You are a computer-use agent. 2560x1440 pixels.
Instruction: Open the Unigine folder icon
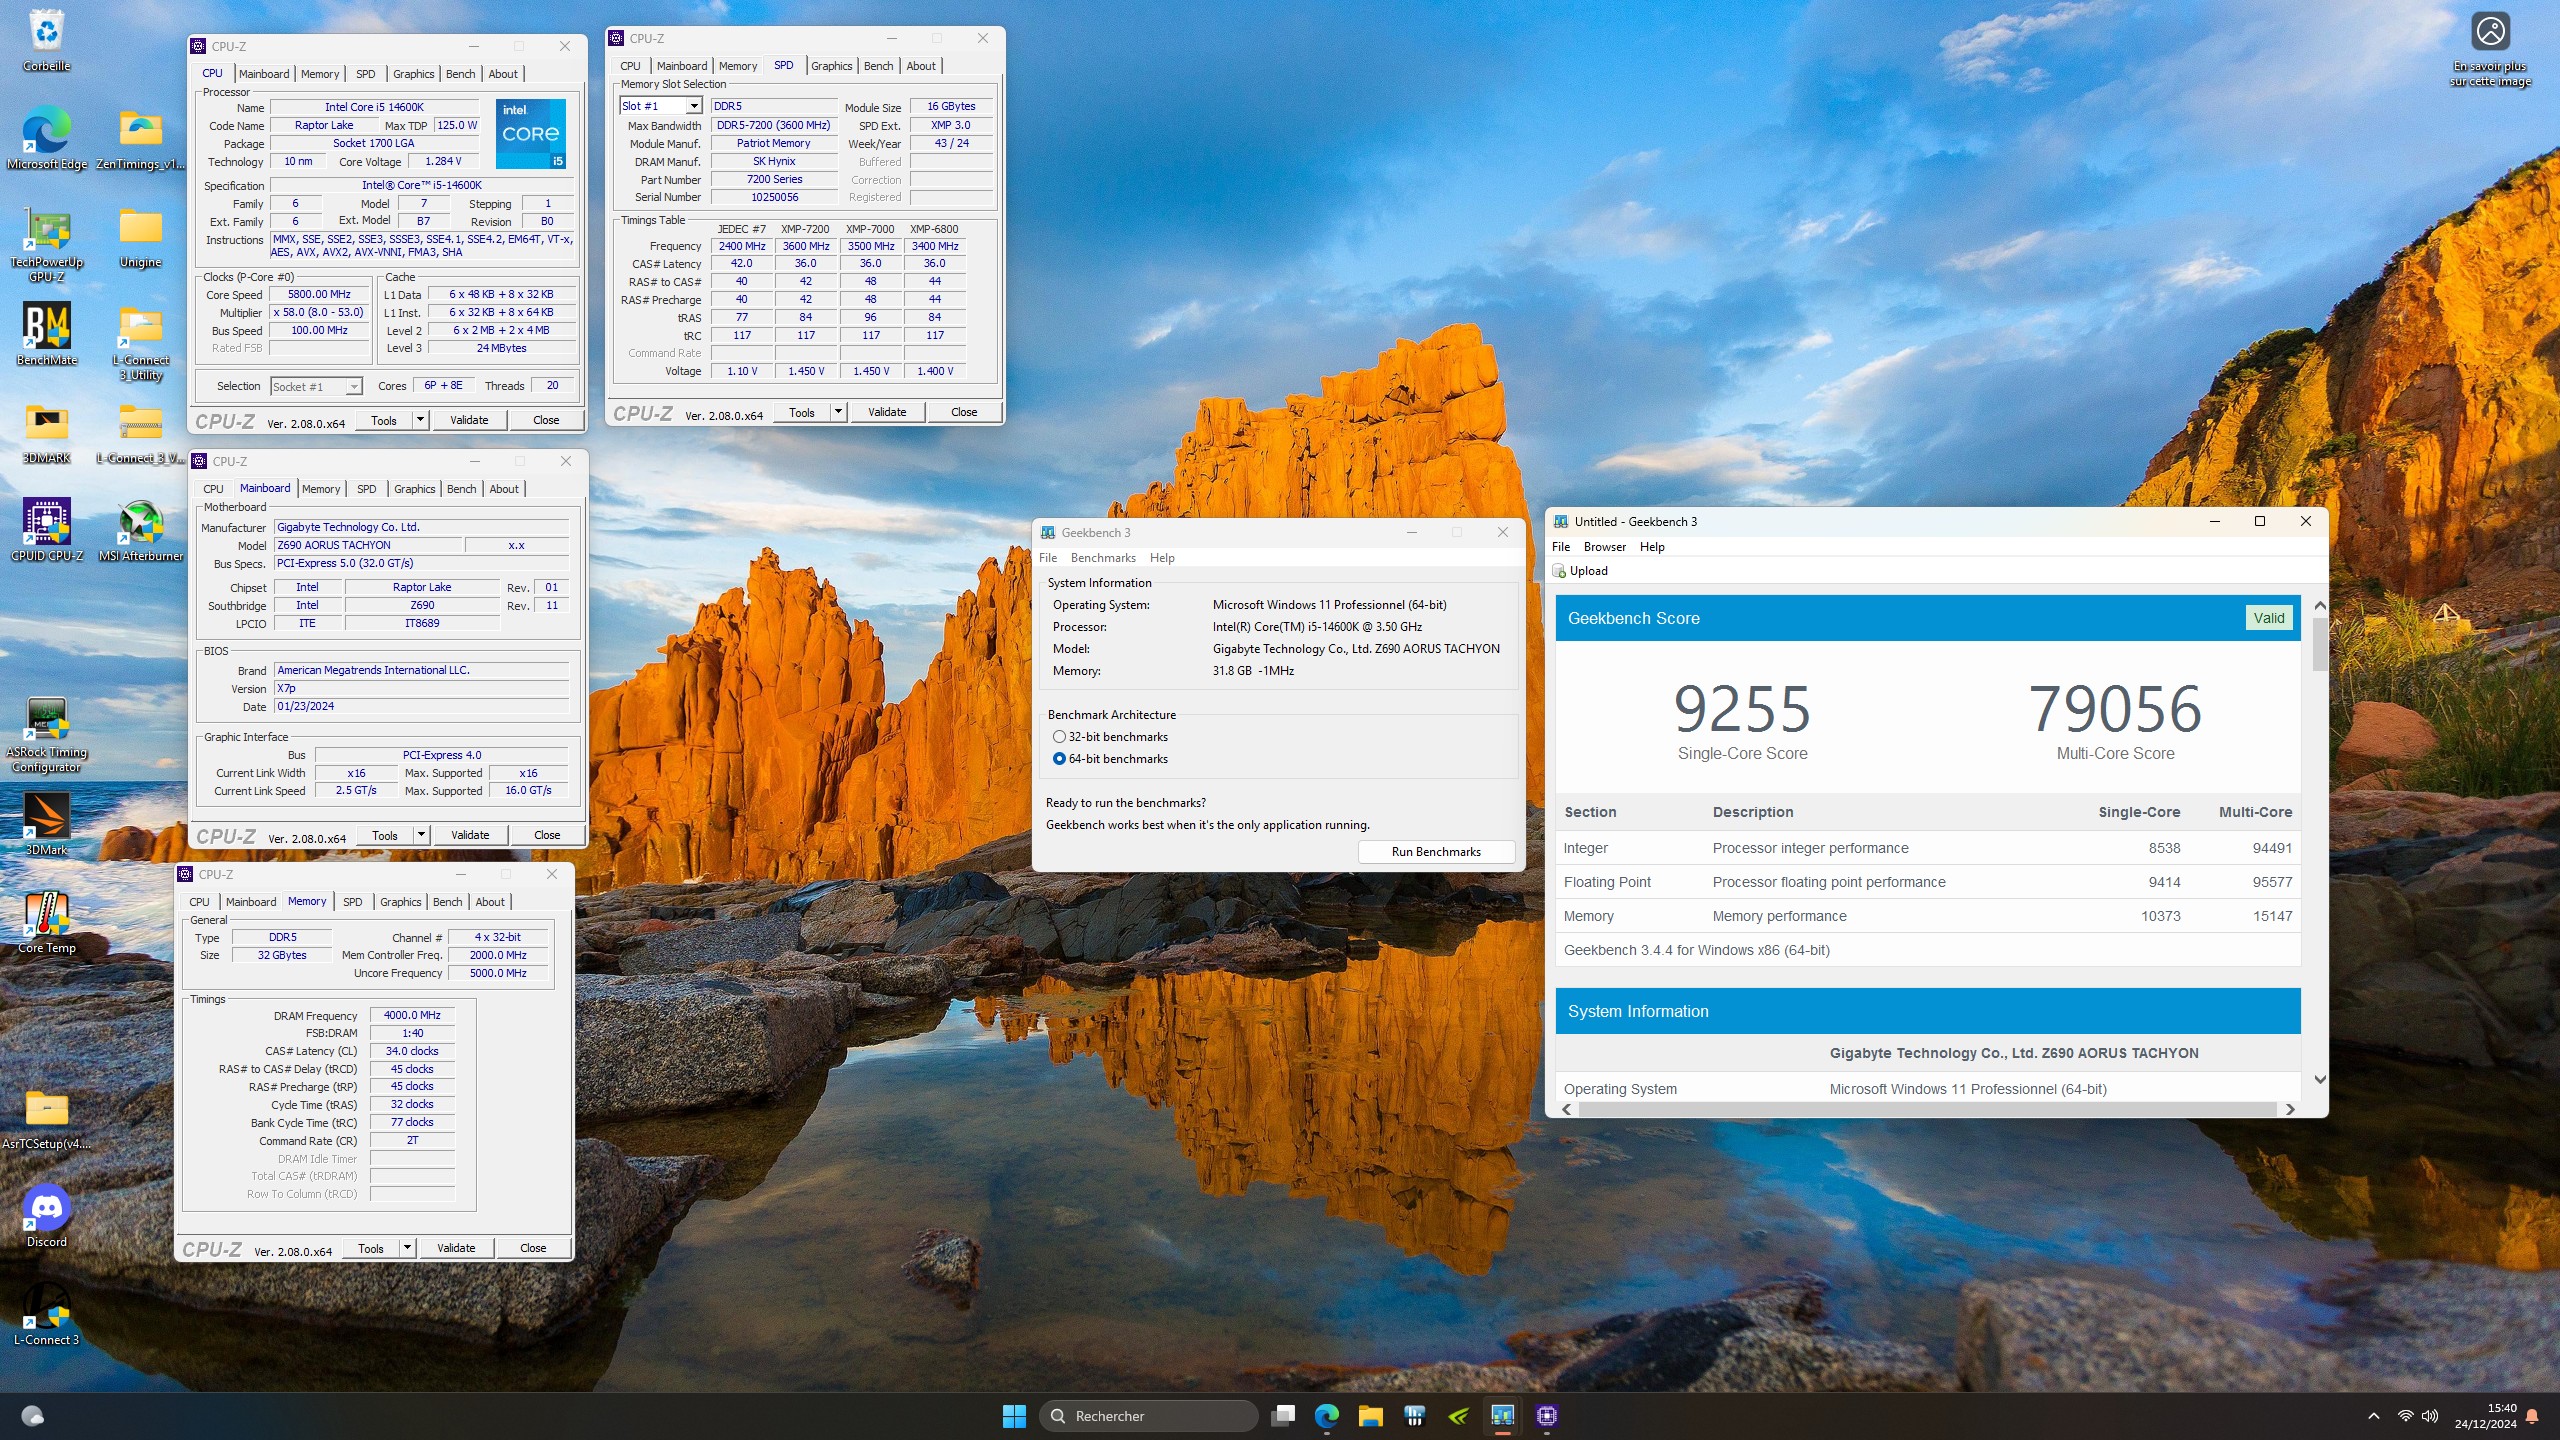140,237
